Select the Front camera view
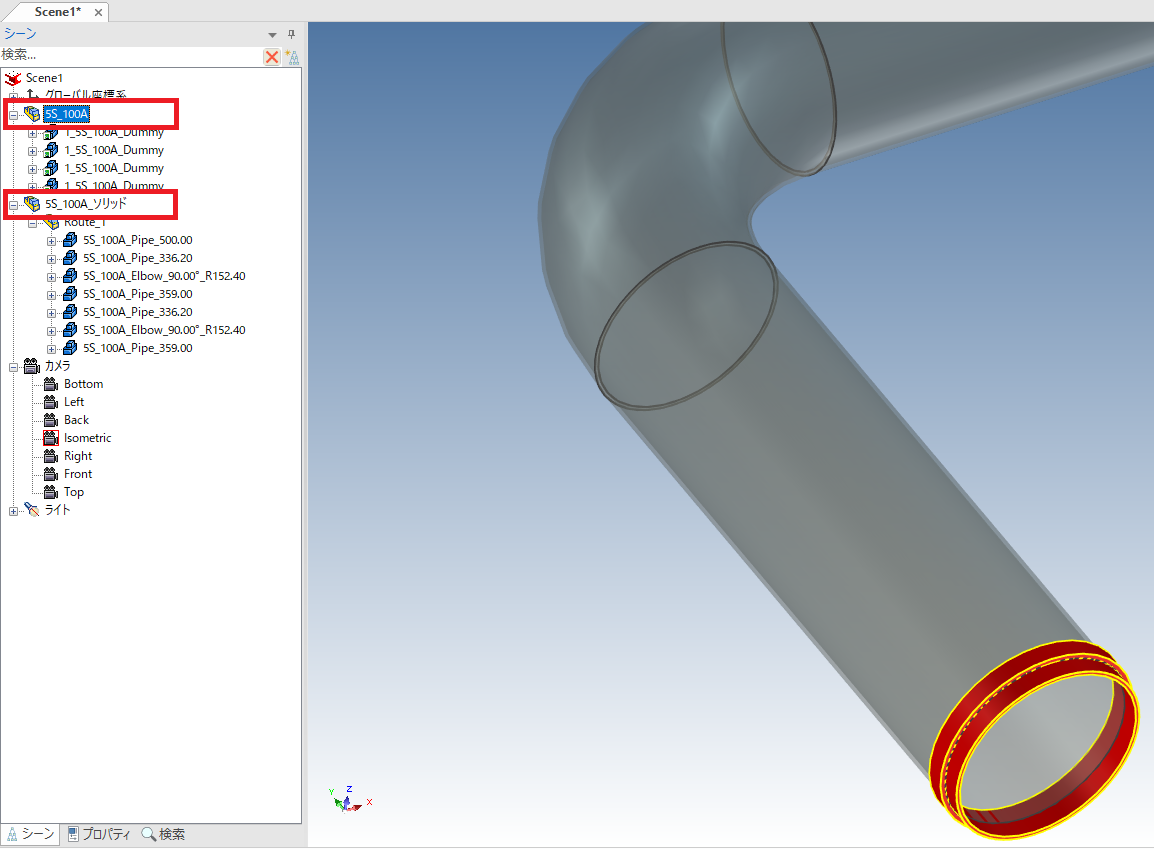The height and width of the screenshot is (849, 1154). [x=78, y=474]
